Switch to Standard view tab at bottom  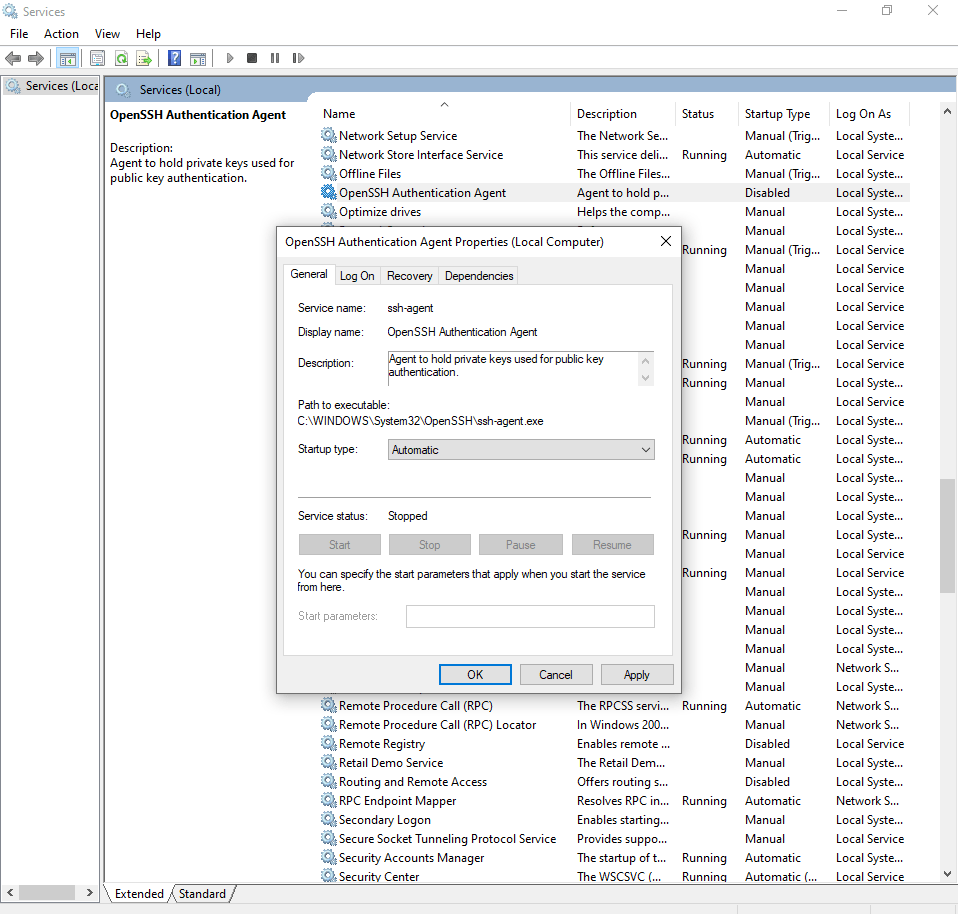[202, 894]
